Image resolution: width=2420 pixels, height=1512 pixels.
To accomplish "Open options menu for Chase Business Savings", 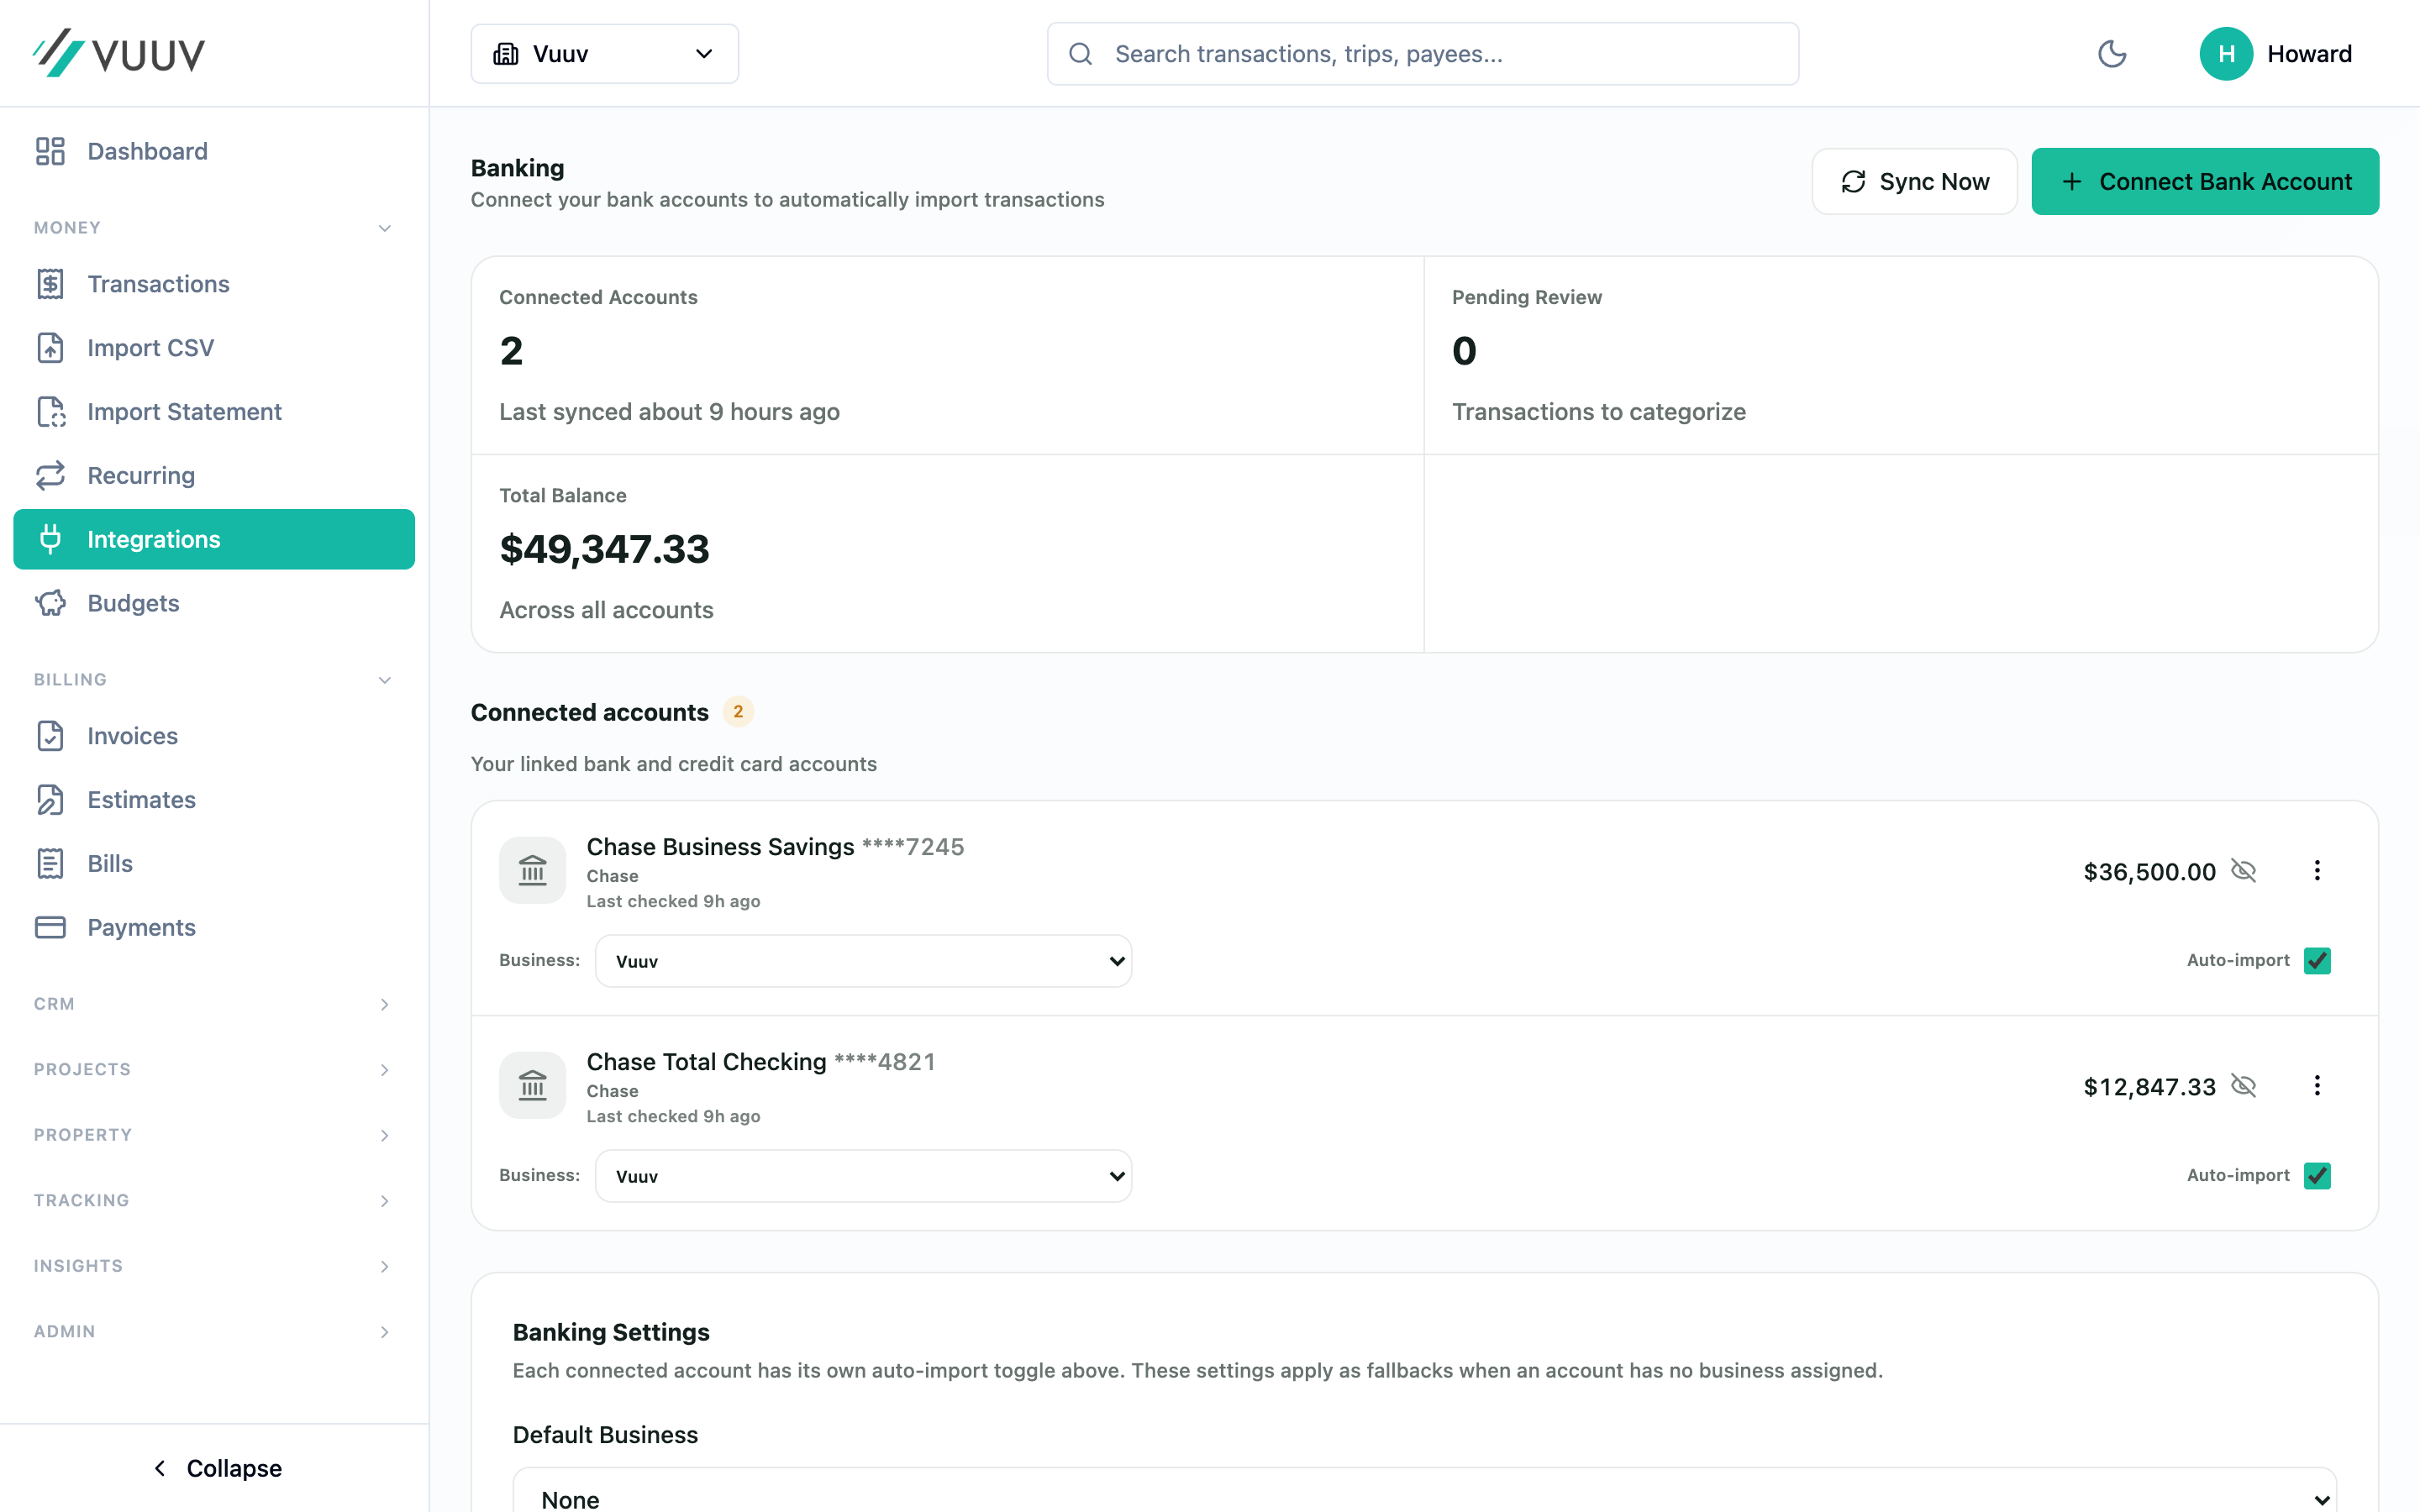I will coord(2317,871).
